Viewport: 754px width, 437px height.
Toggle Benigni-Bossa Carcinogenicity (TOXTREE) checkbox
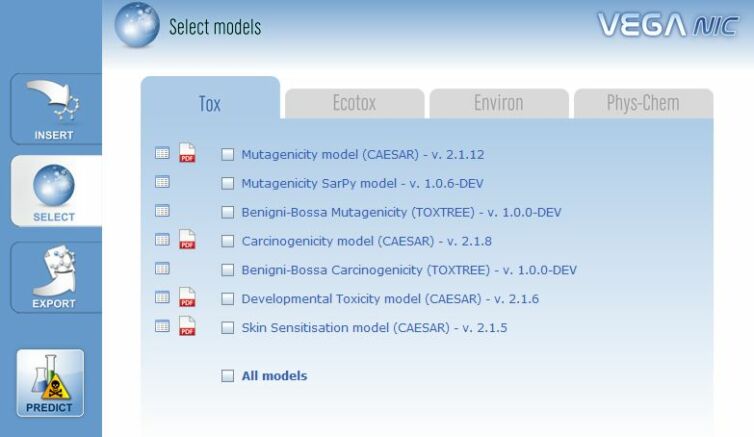coord(228,270)
